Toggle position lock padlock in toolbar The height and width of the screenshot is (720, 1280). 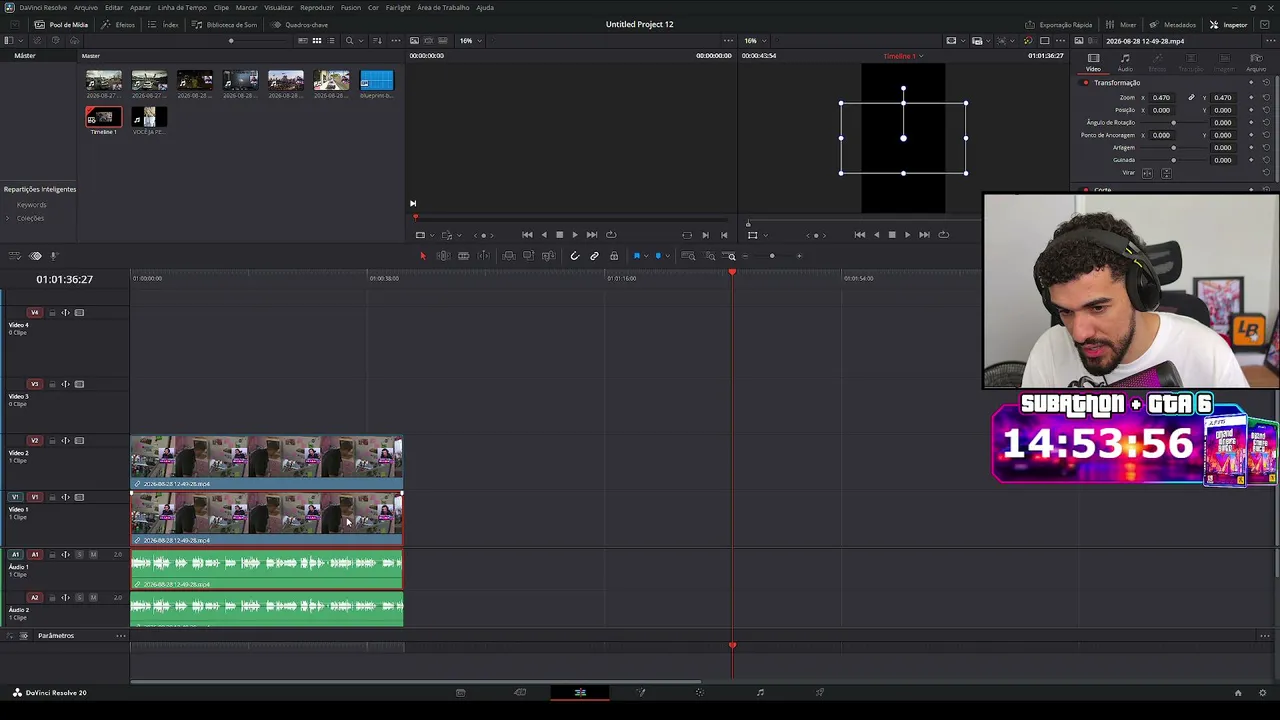point(614,256)
